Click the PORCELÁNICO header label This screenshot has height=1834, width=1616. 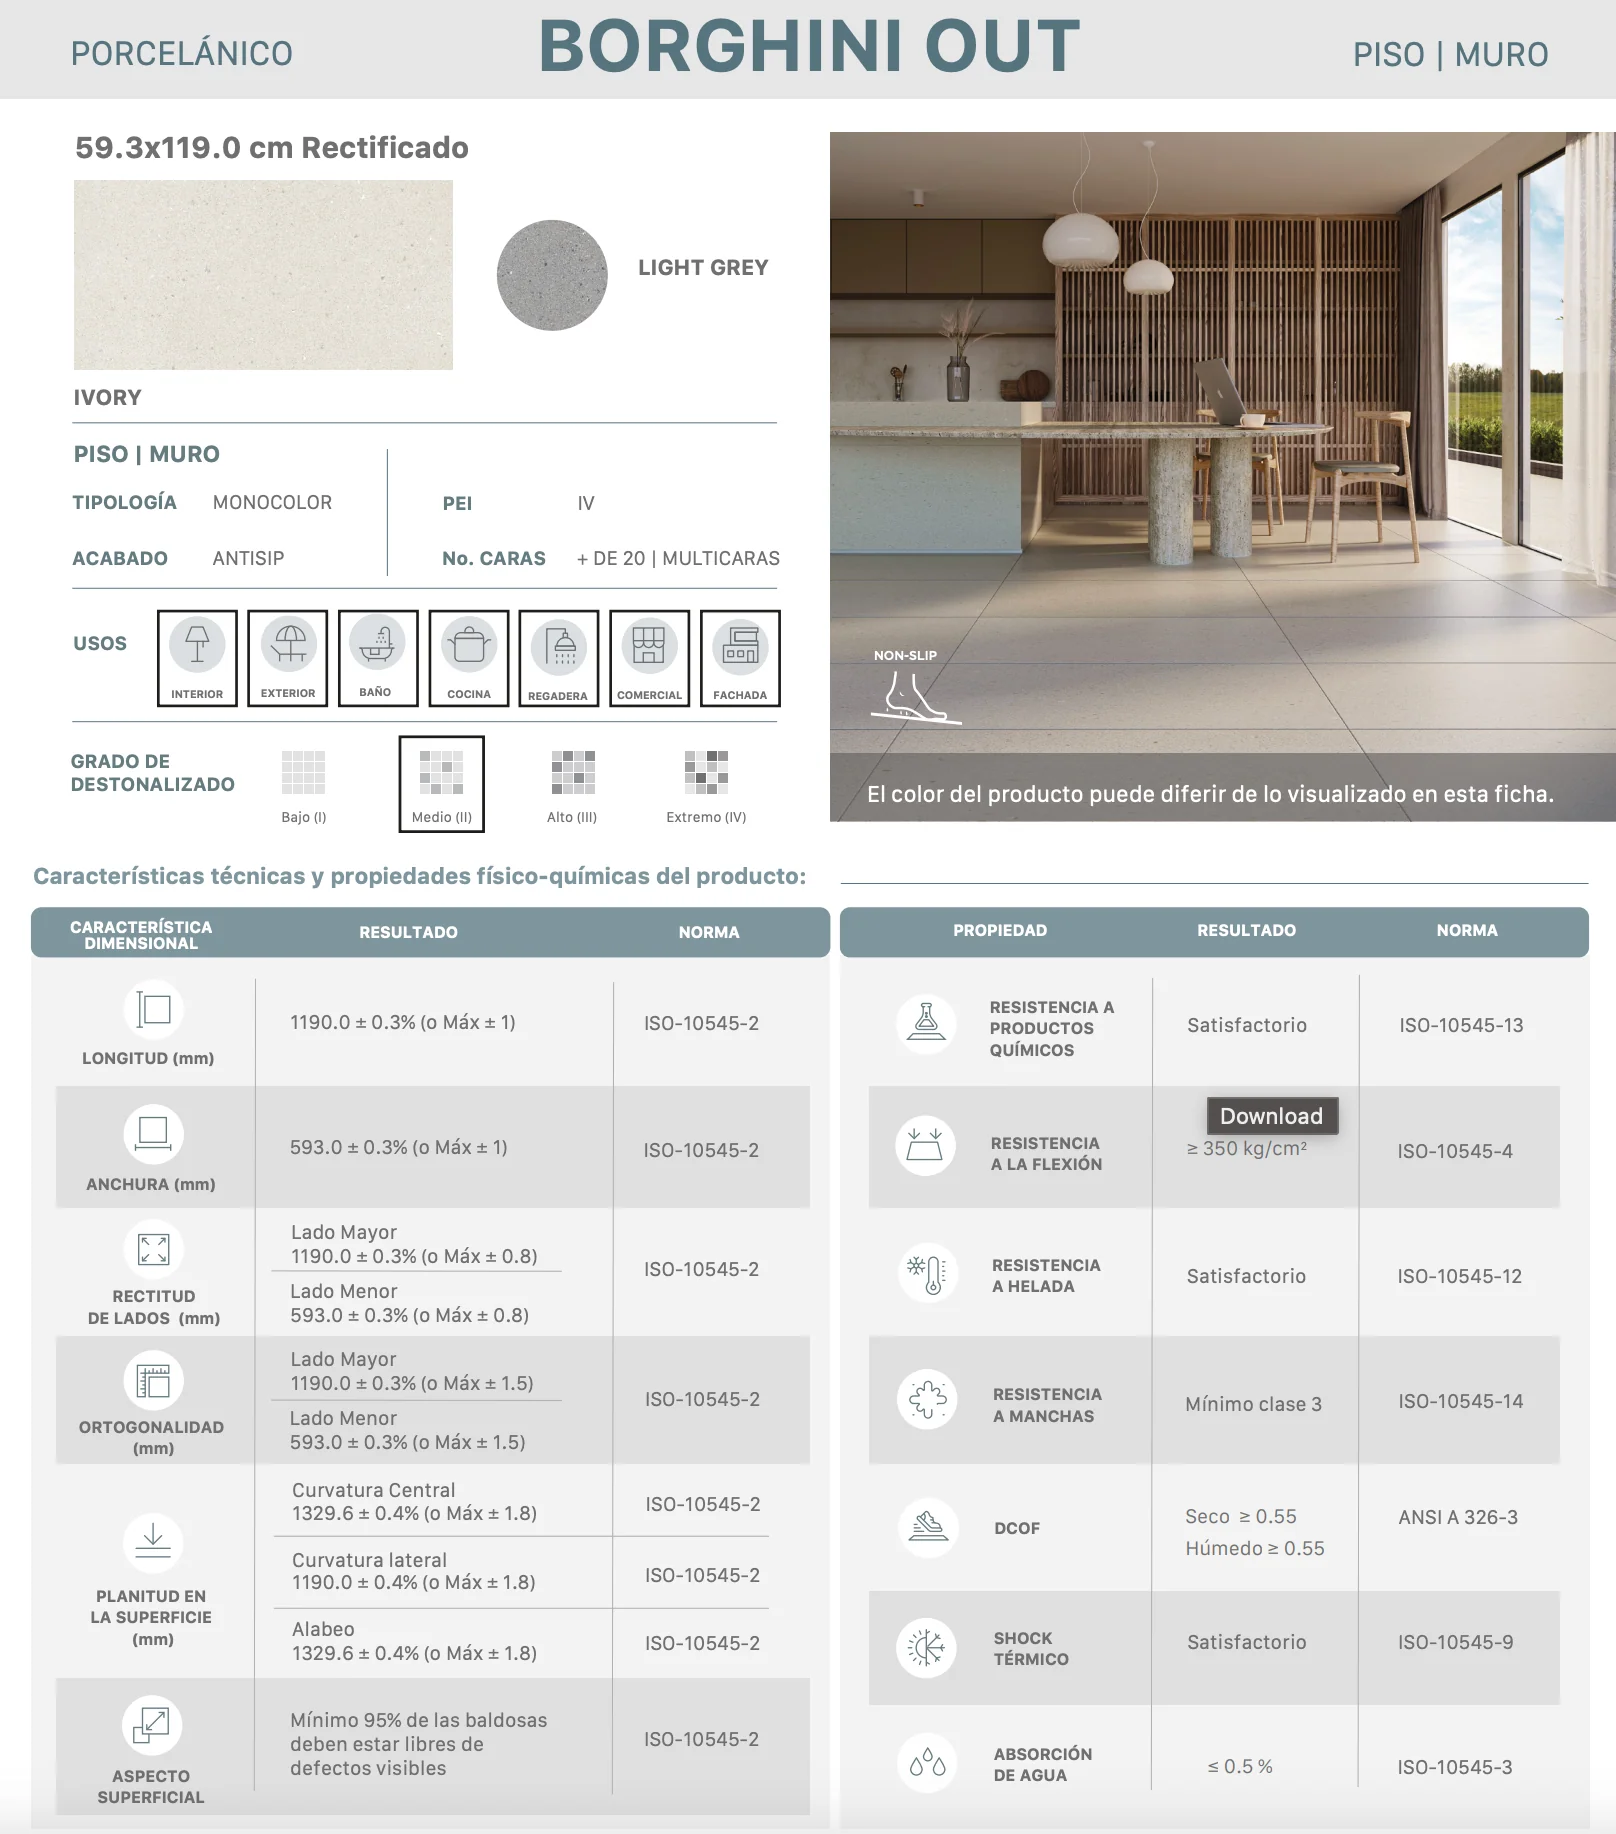tap(182, 54)
